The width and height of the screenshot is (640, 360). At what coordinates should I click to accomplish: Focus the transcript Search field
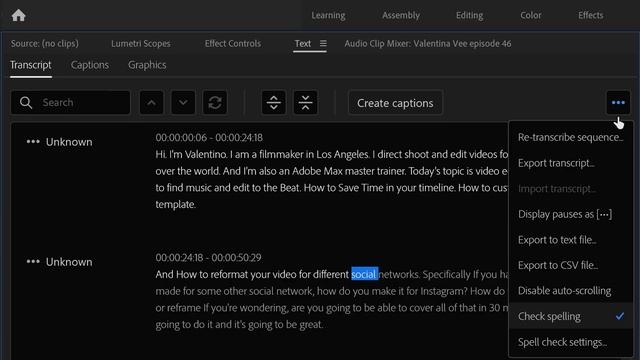pos(70,102)
